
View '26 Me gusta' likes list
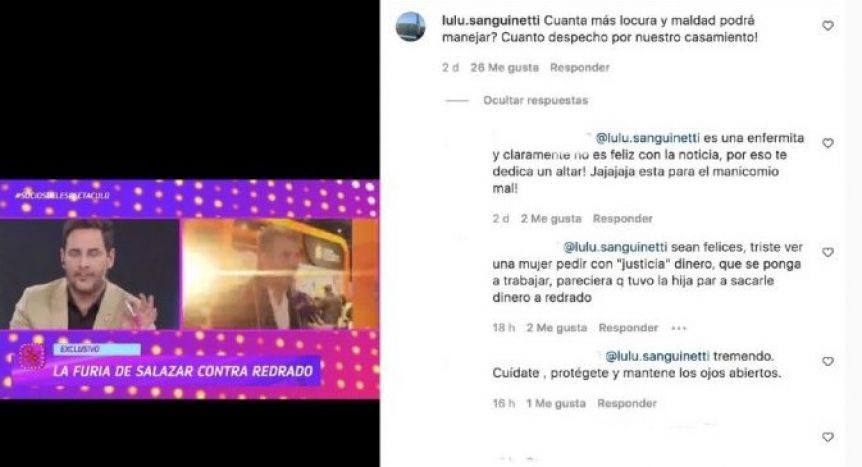[505, 68]
